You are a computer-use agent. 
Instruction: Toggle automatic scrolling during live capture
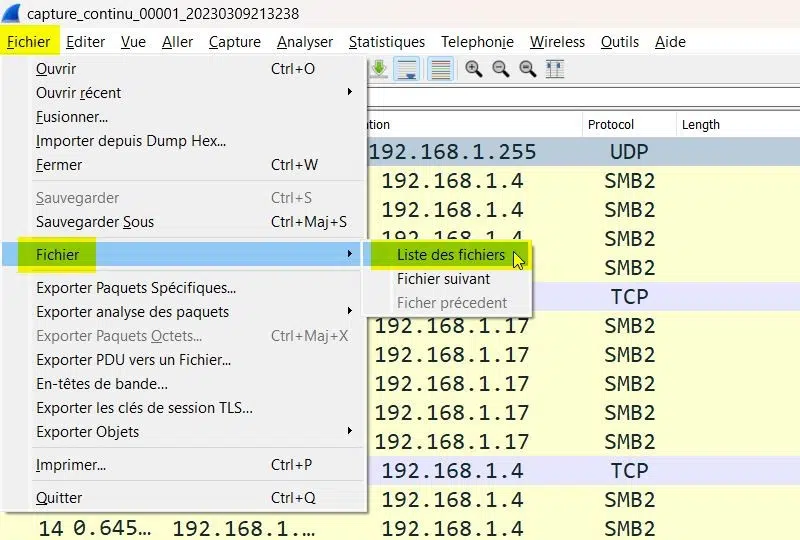407,69
